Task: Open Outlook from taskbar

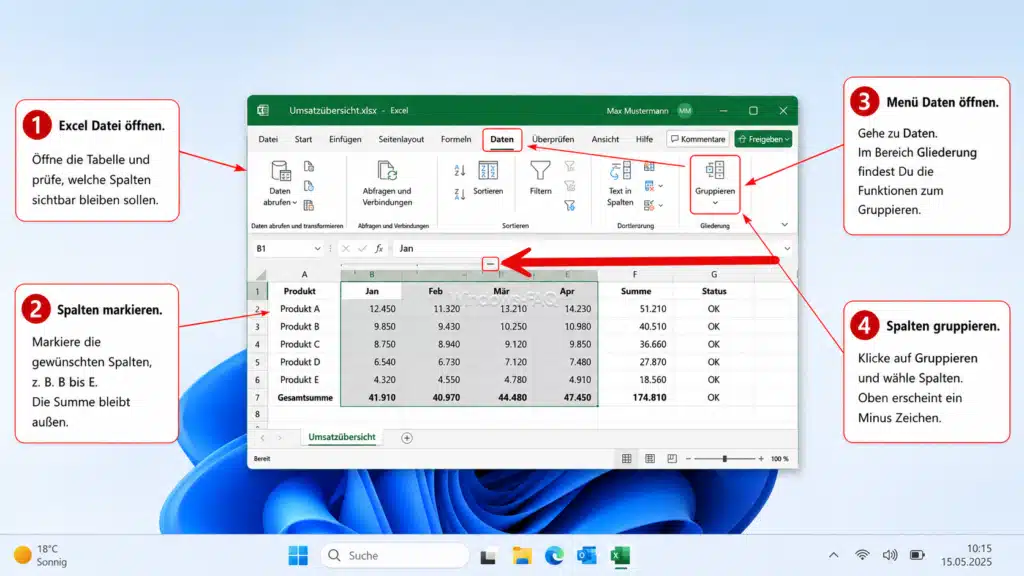Action: [586, 555]
